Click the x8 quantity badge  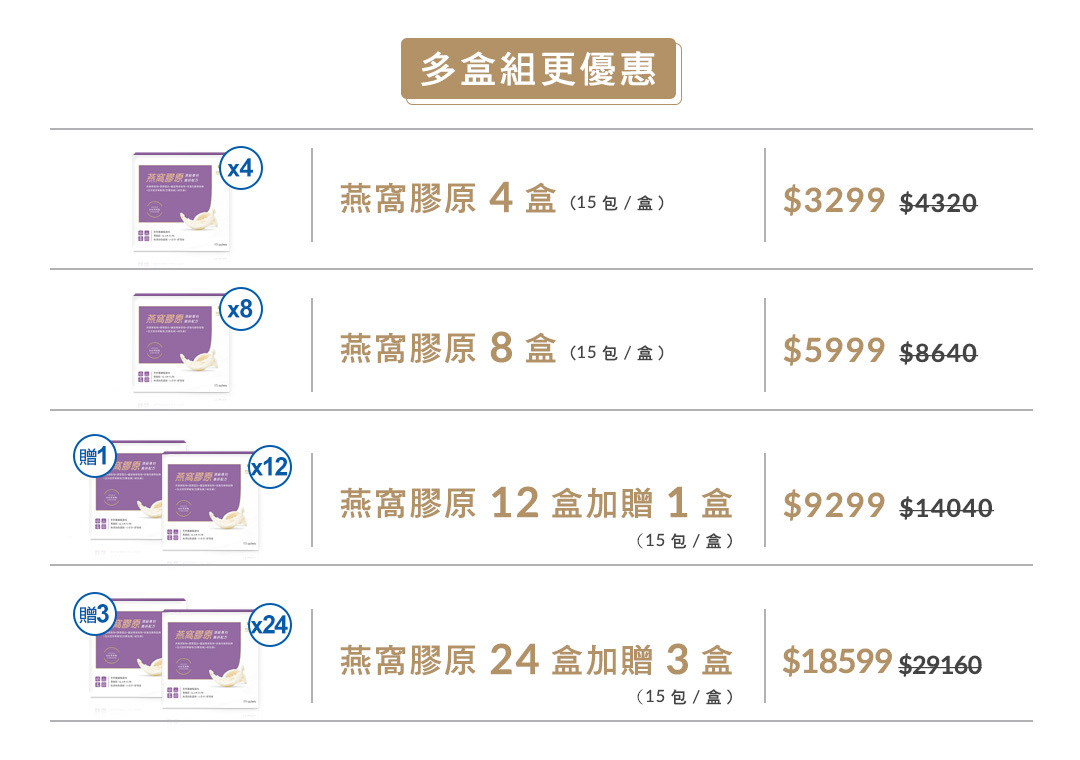pyautogui.click(x=240, y=310)
